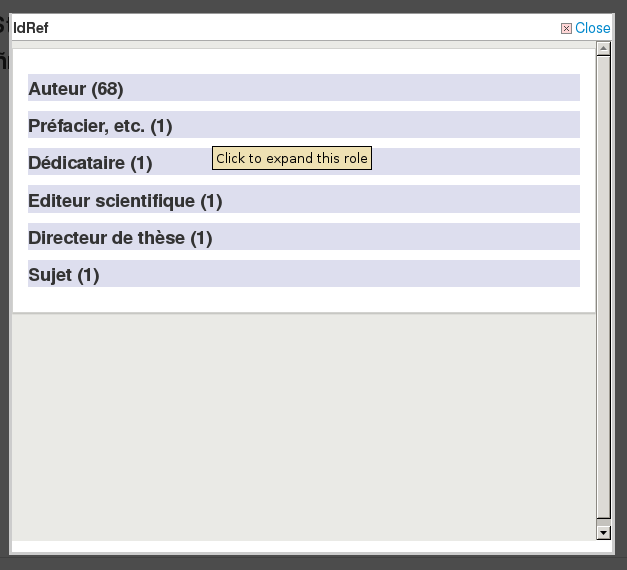Click the scrollbar down arrow
Viewport: 627px width, 570px height.
(x=603, y=533)
